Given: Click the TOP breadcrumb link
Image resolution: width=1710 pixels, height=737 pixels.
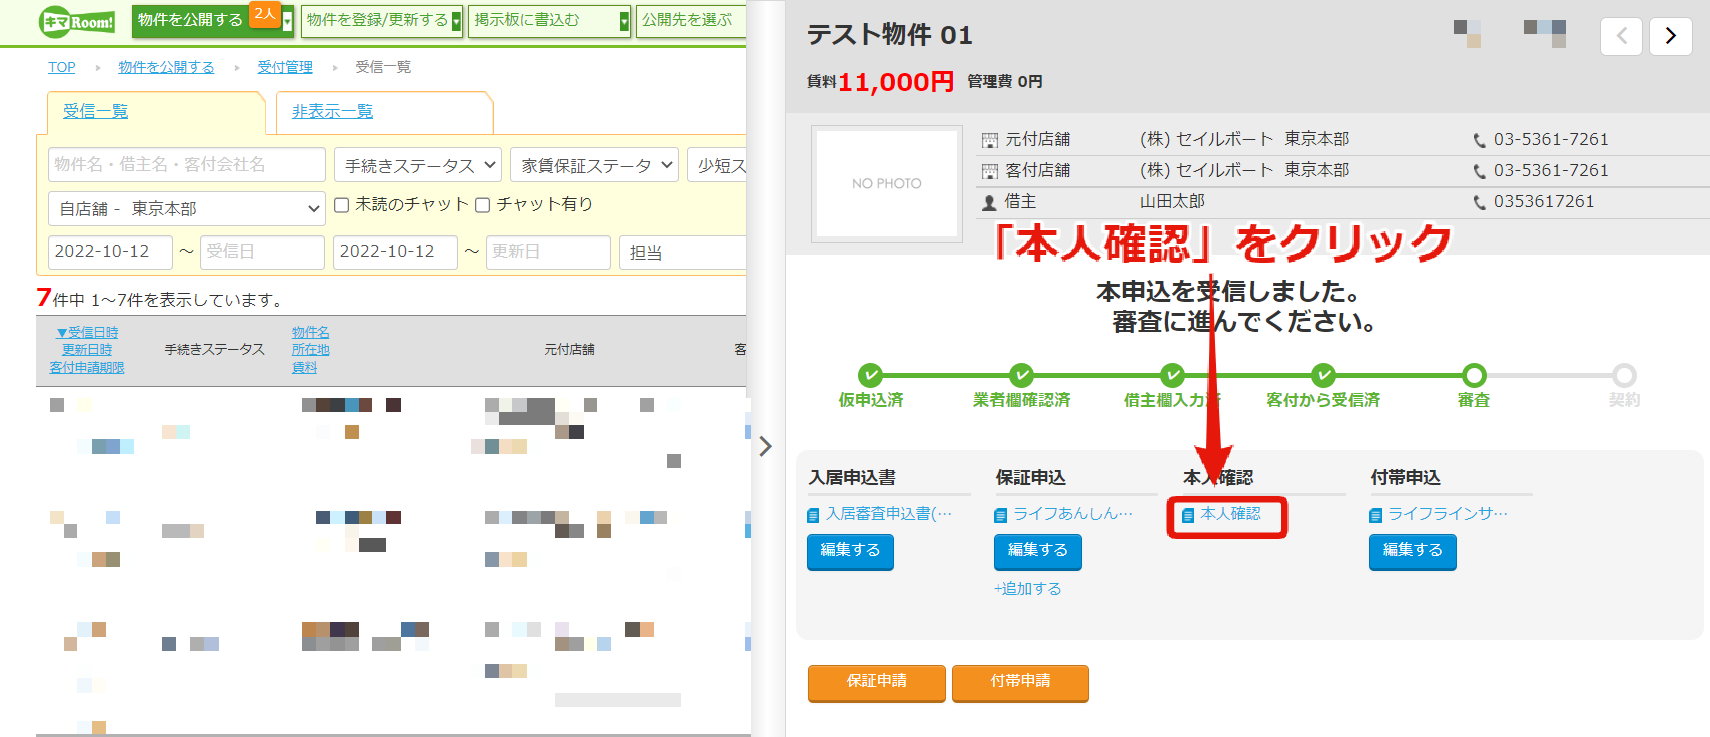Looking at the screenshot, I should pyautogui.click(x=62, y=67).
